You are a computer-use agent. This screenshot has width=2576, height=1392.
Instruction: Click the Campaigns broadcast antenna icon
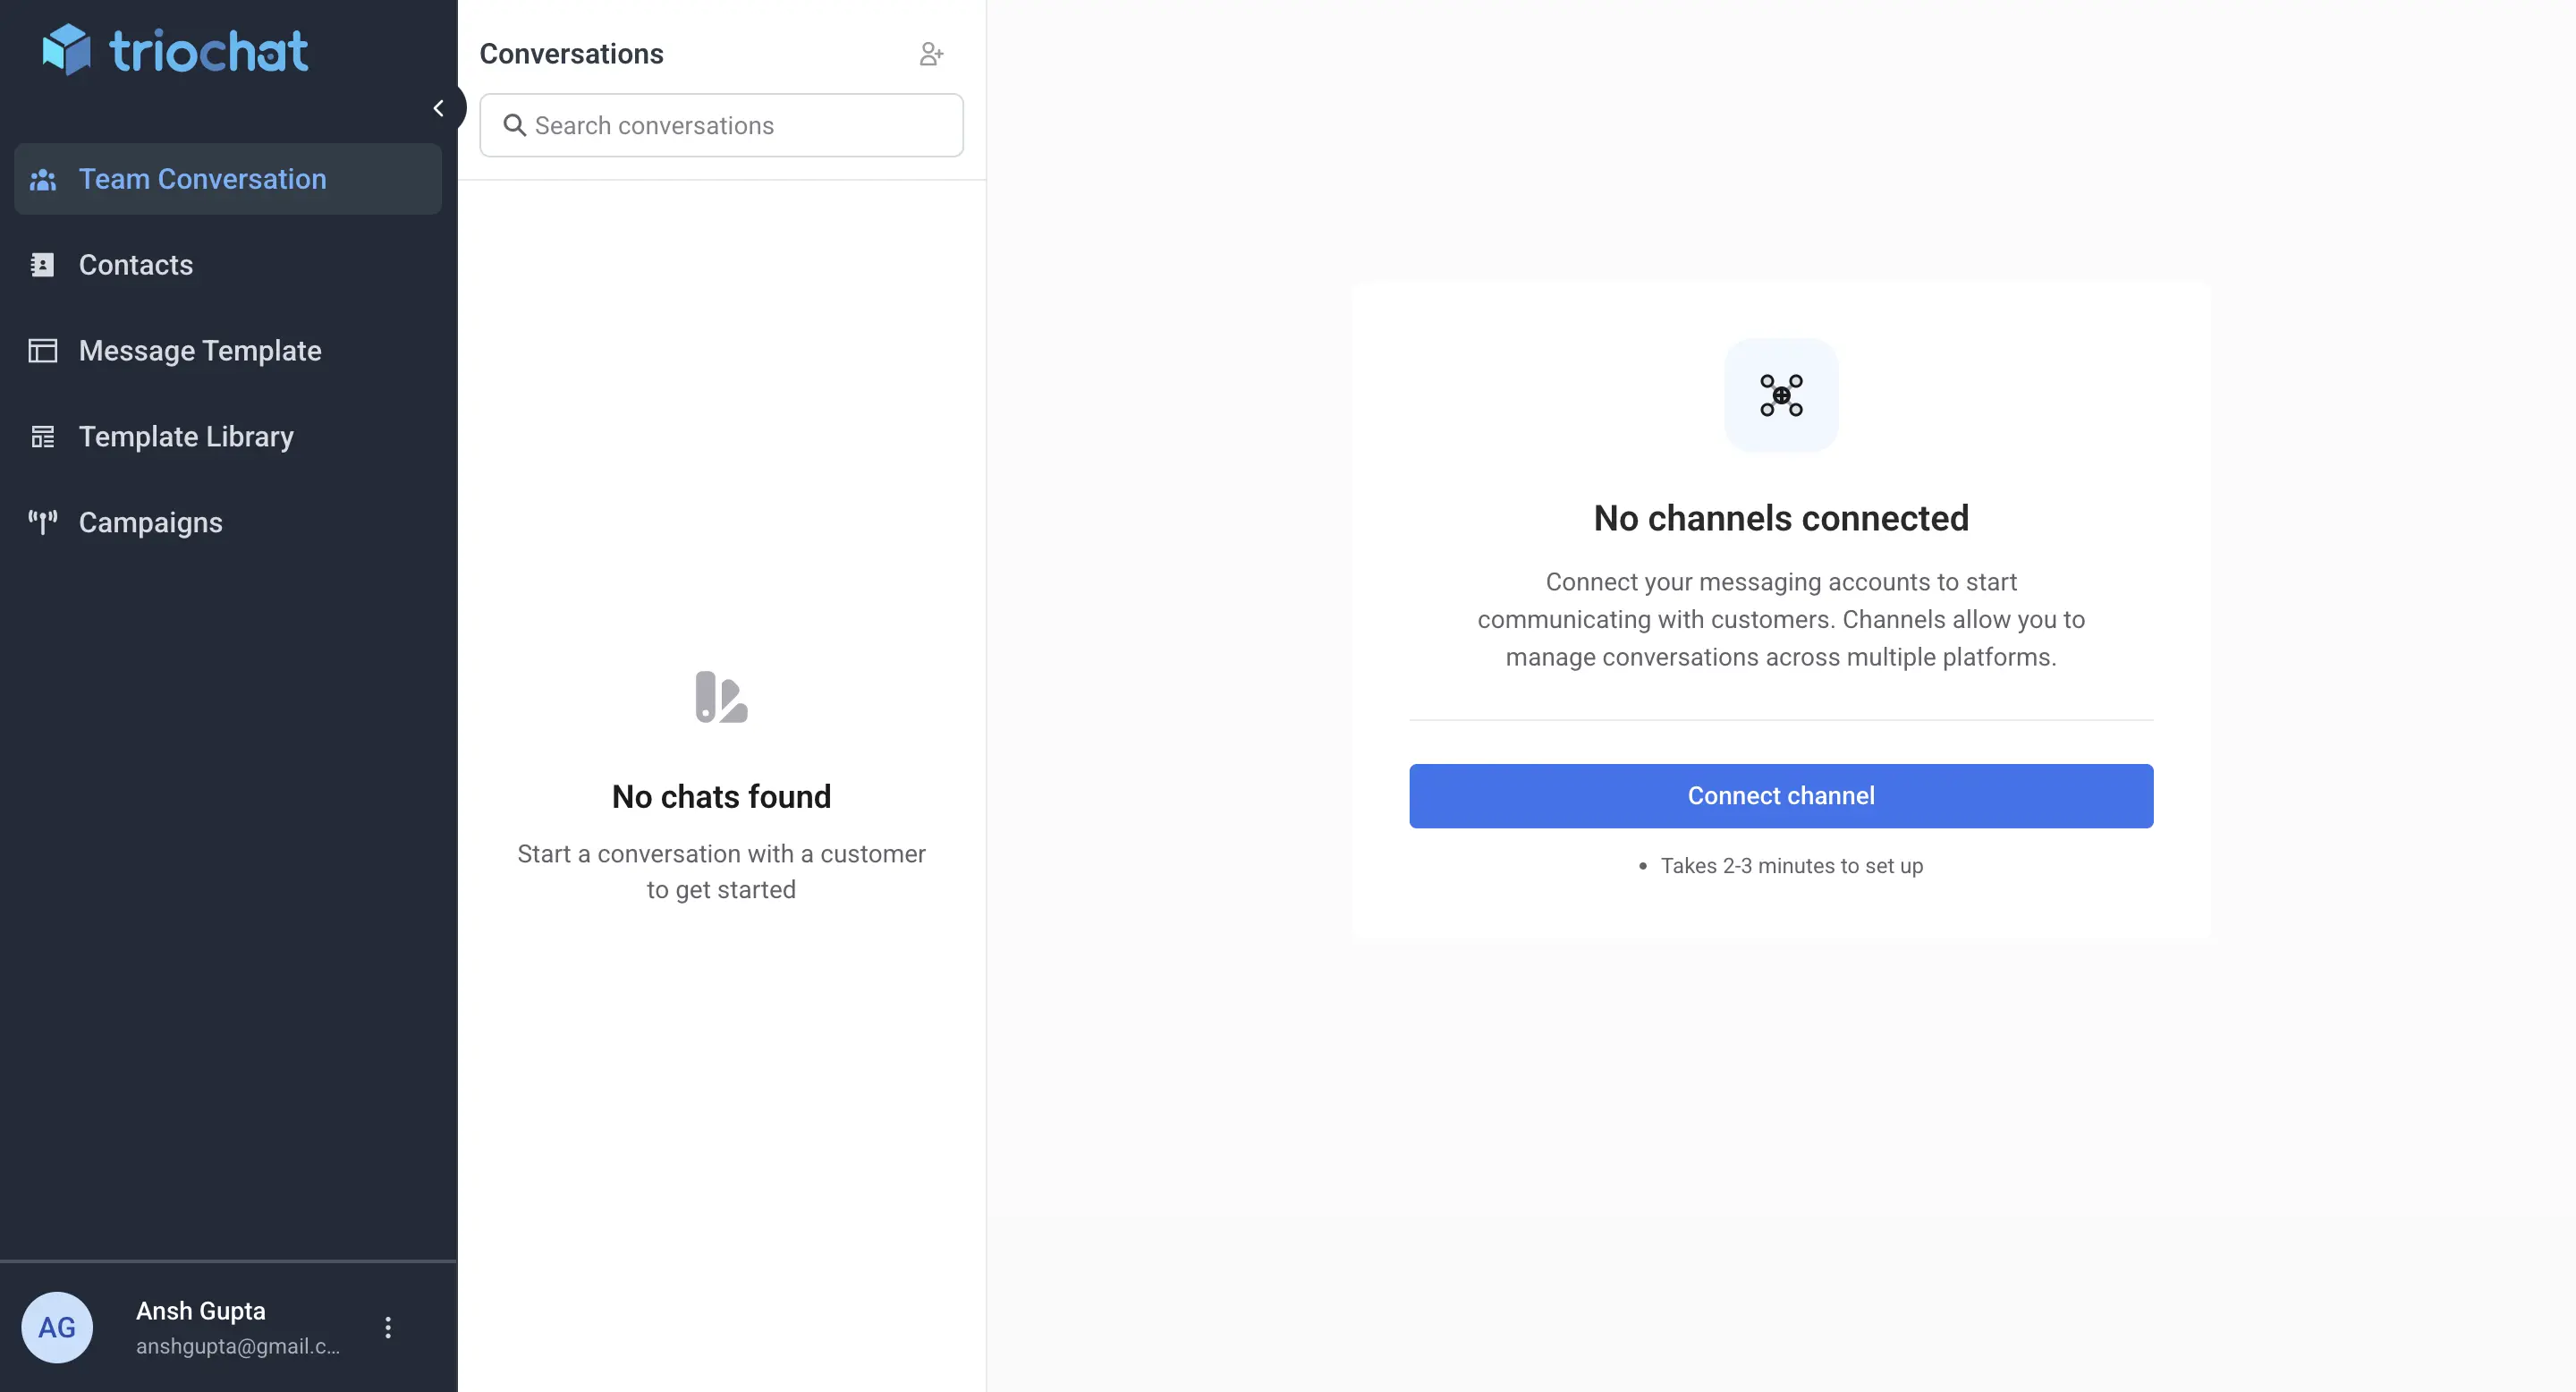43,522
